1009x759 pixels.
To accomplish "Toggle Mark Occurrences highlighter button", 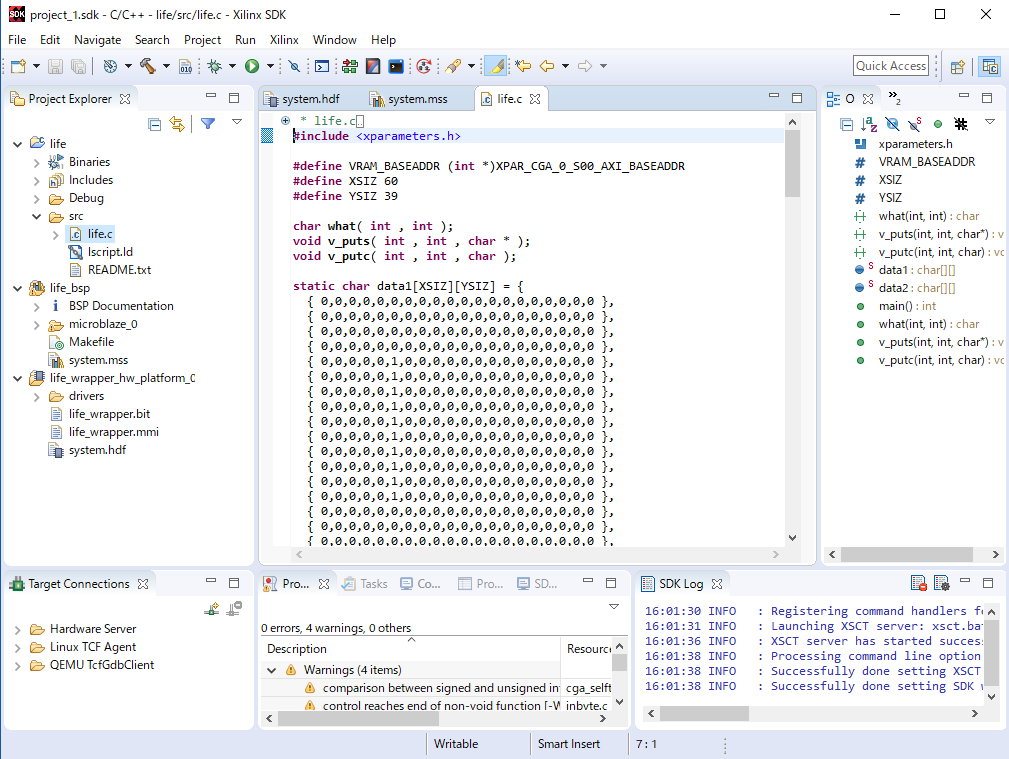I will click(495, 66).
